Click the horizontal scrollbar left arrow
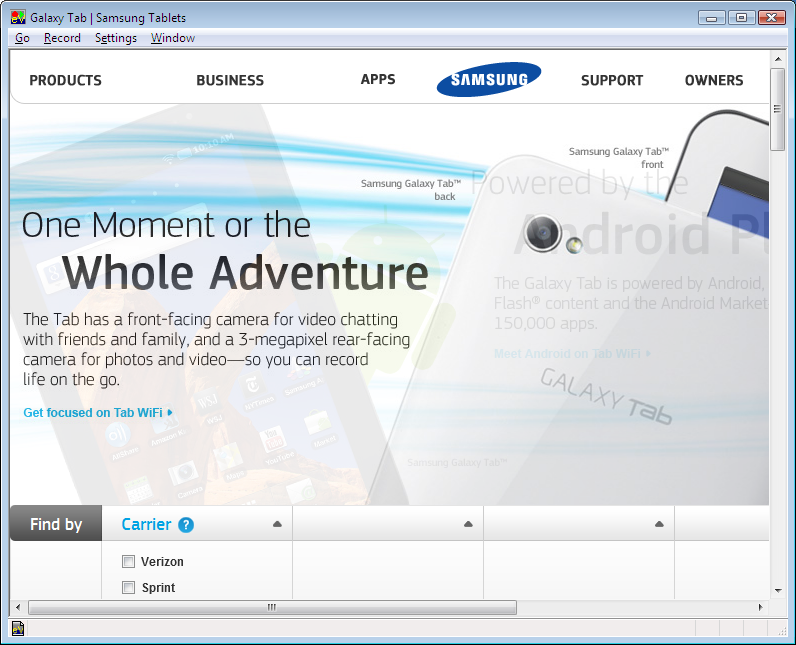The height and width of the screenshot is (645, 796). (18, 607)
